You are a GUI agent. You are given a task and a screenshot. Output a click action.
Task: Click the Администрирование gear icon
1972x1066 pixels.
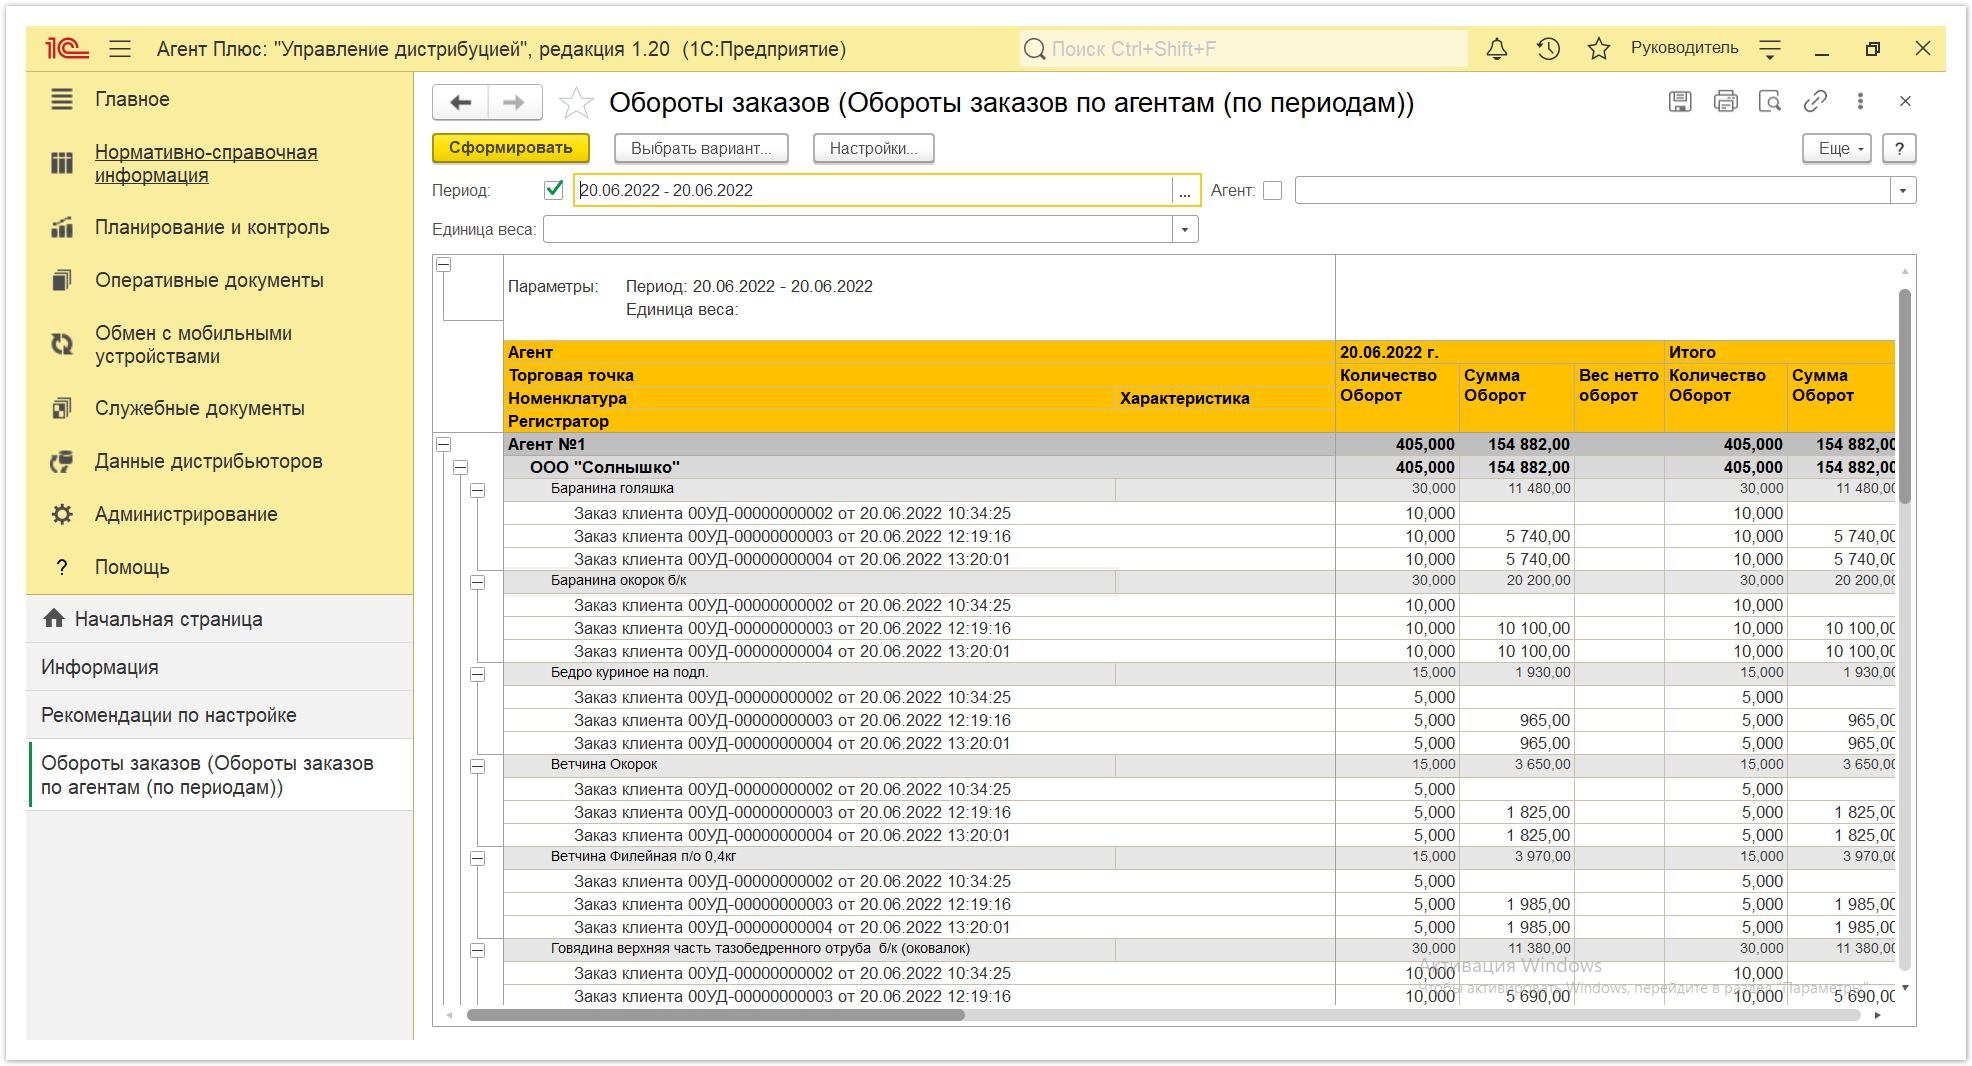tap(62, 514)
